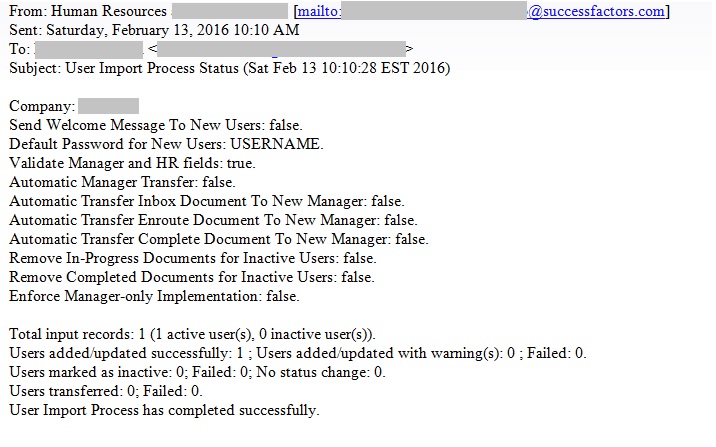Click the Automatic Manager Transfer line
716x447 pixels.
click(x=122, y=182)
